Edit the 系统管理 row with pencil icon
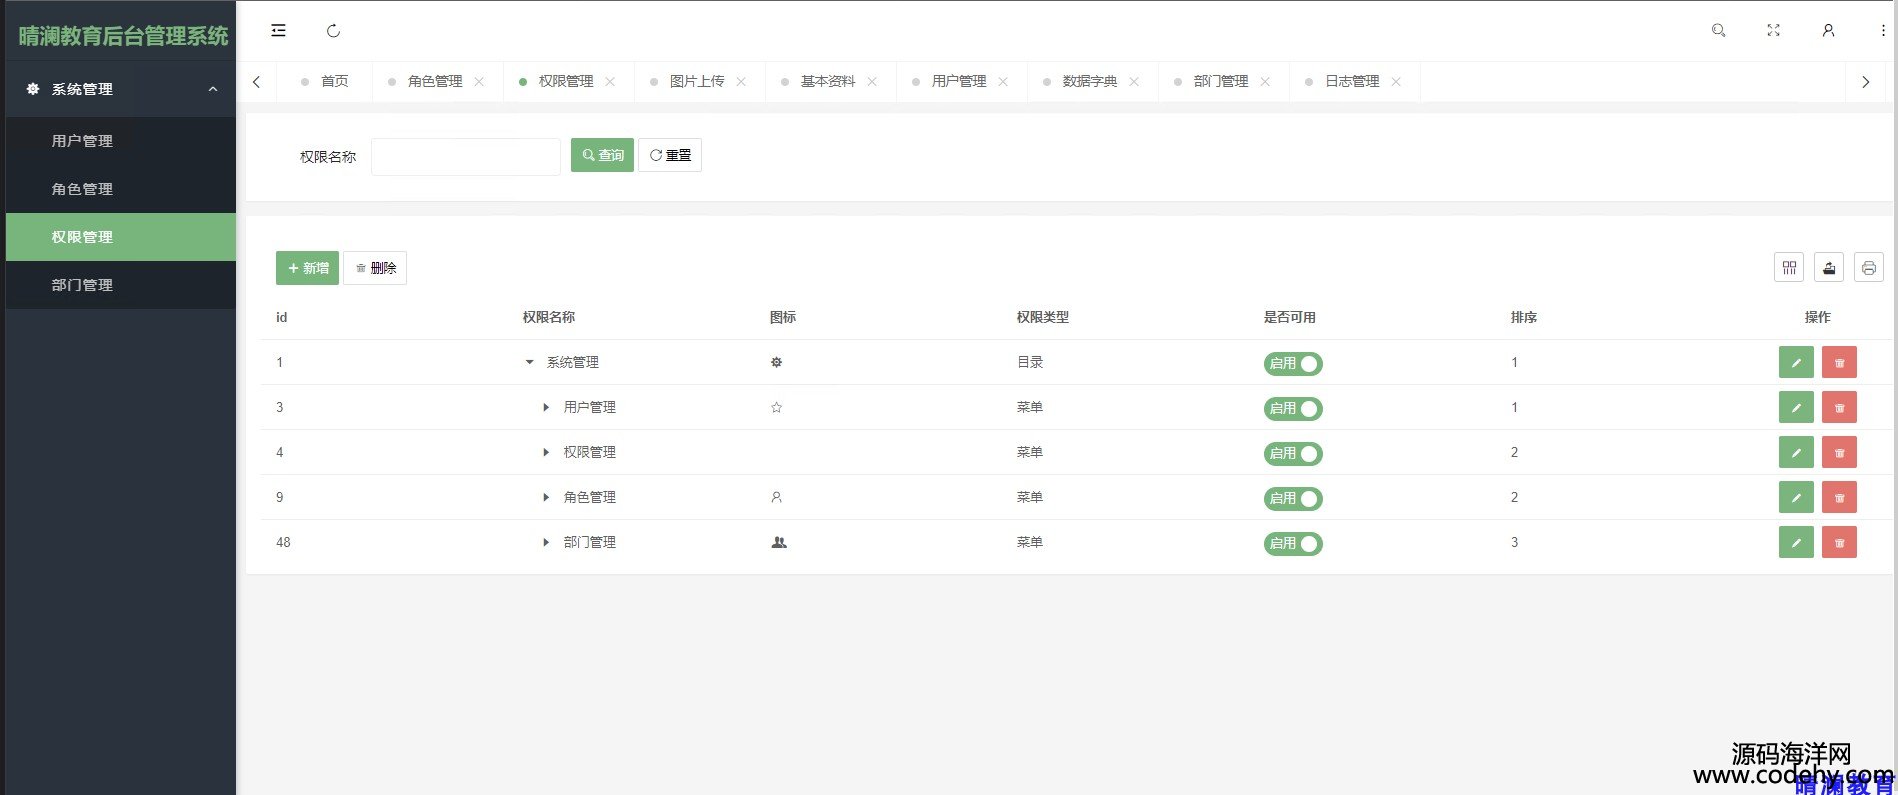 click(x=1796, y=362)
